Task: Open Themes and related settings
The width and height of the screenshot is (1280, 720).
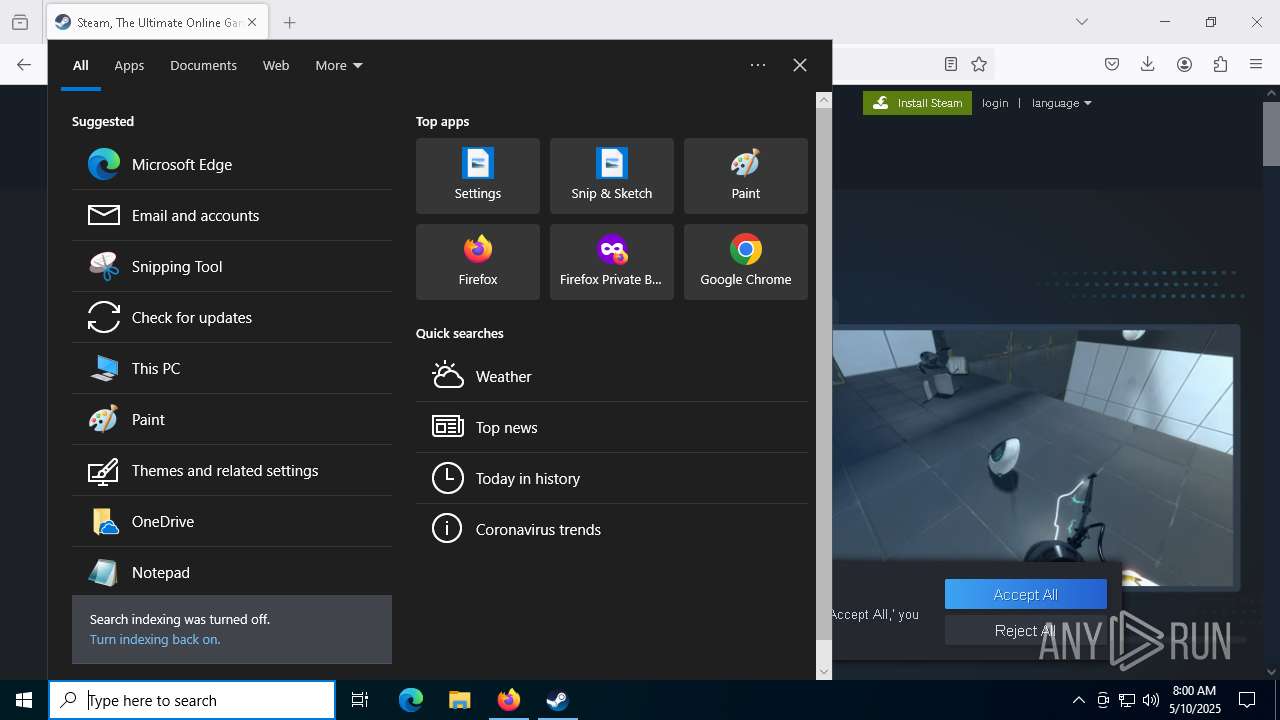Action: [x=232, y=470]
